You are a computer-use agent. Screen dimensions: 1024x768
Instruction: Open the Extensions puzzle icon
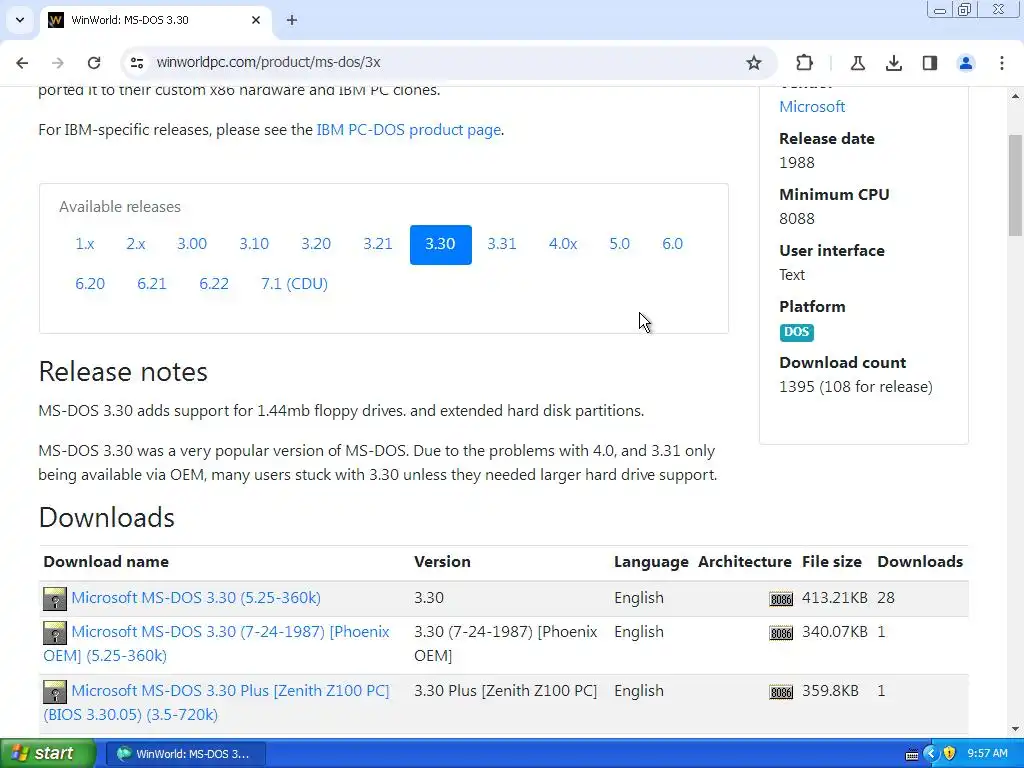point(805,63)
